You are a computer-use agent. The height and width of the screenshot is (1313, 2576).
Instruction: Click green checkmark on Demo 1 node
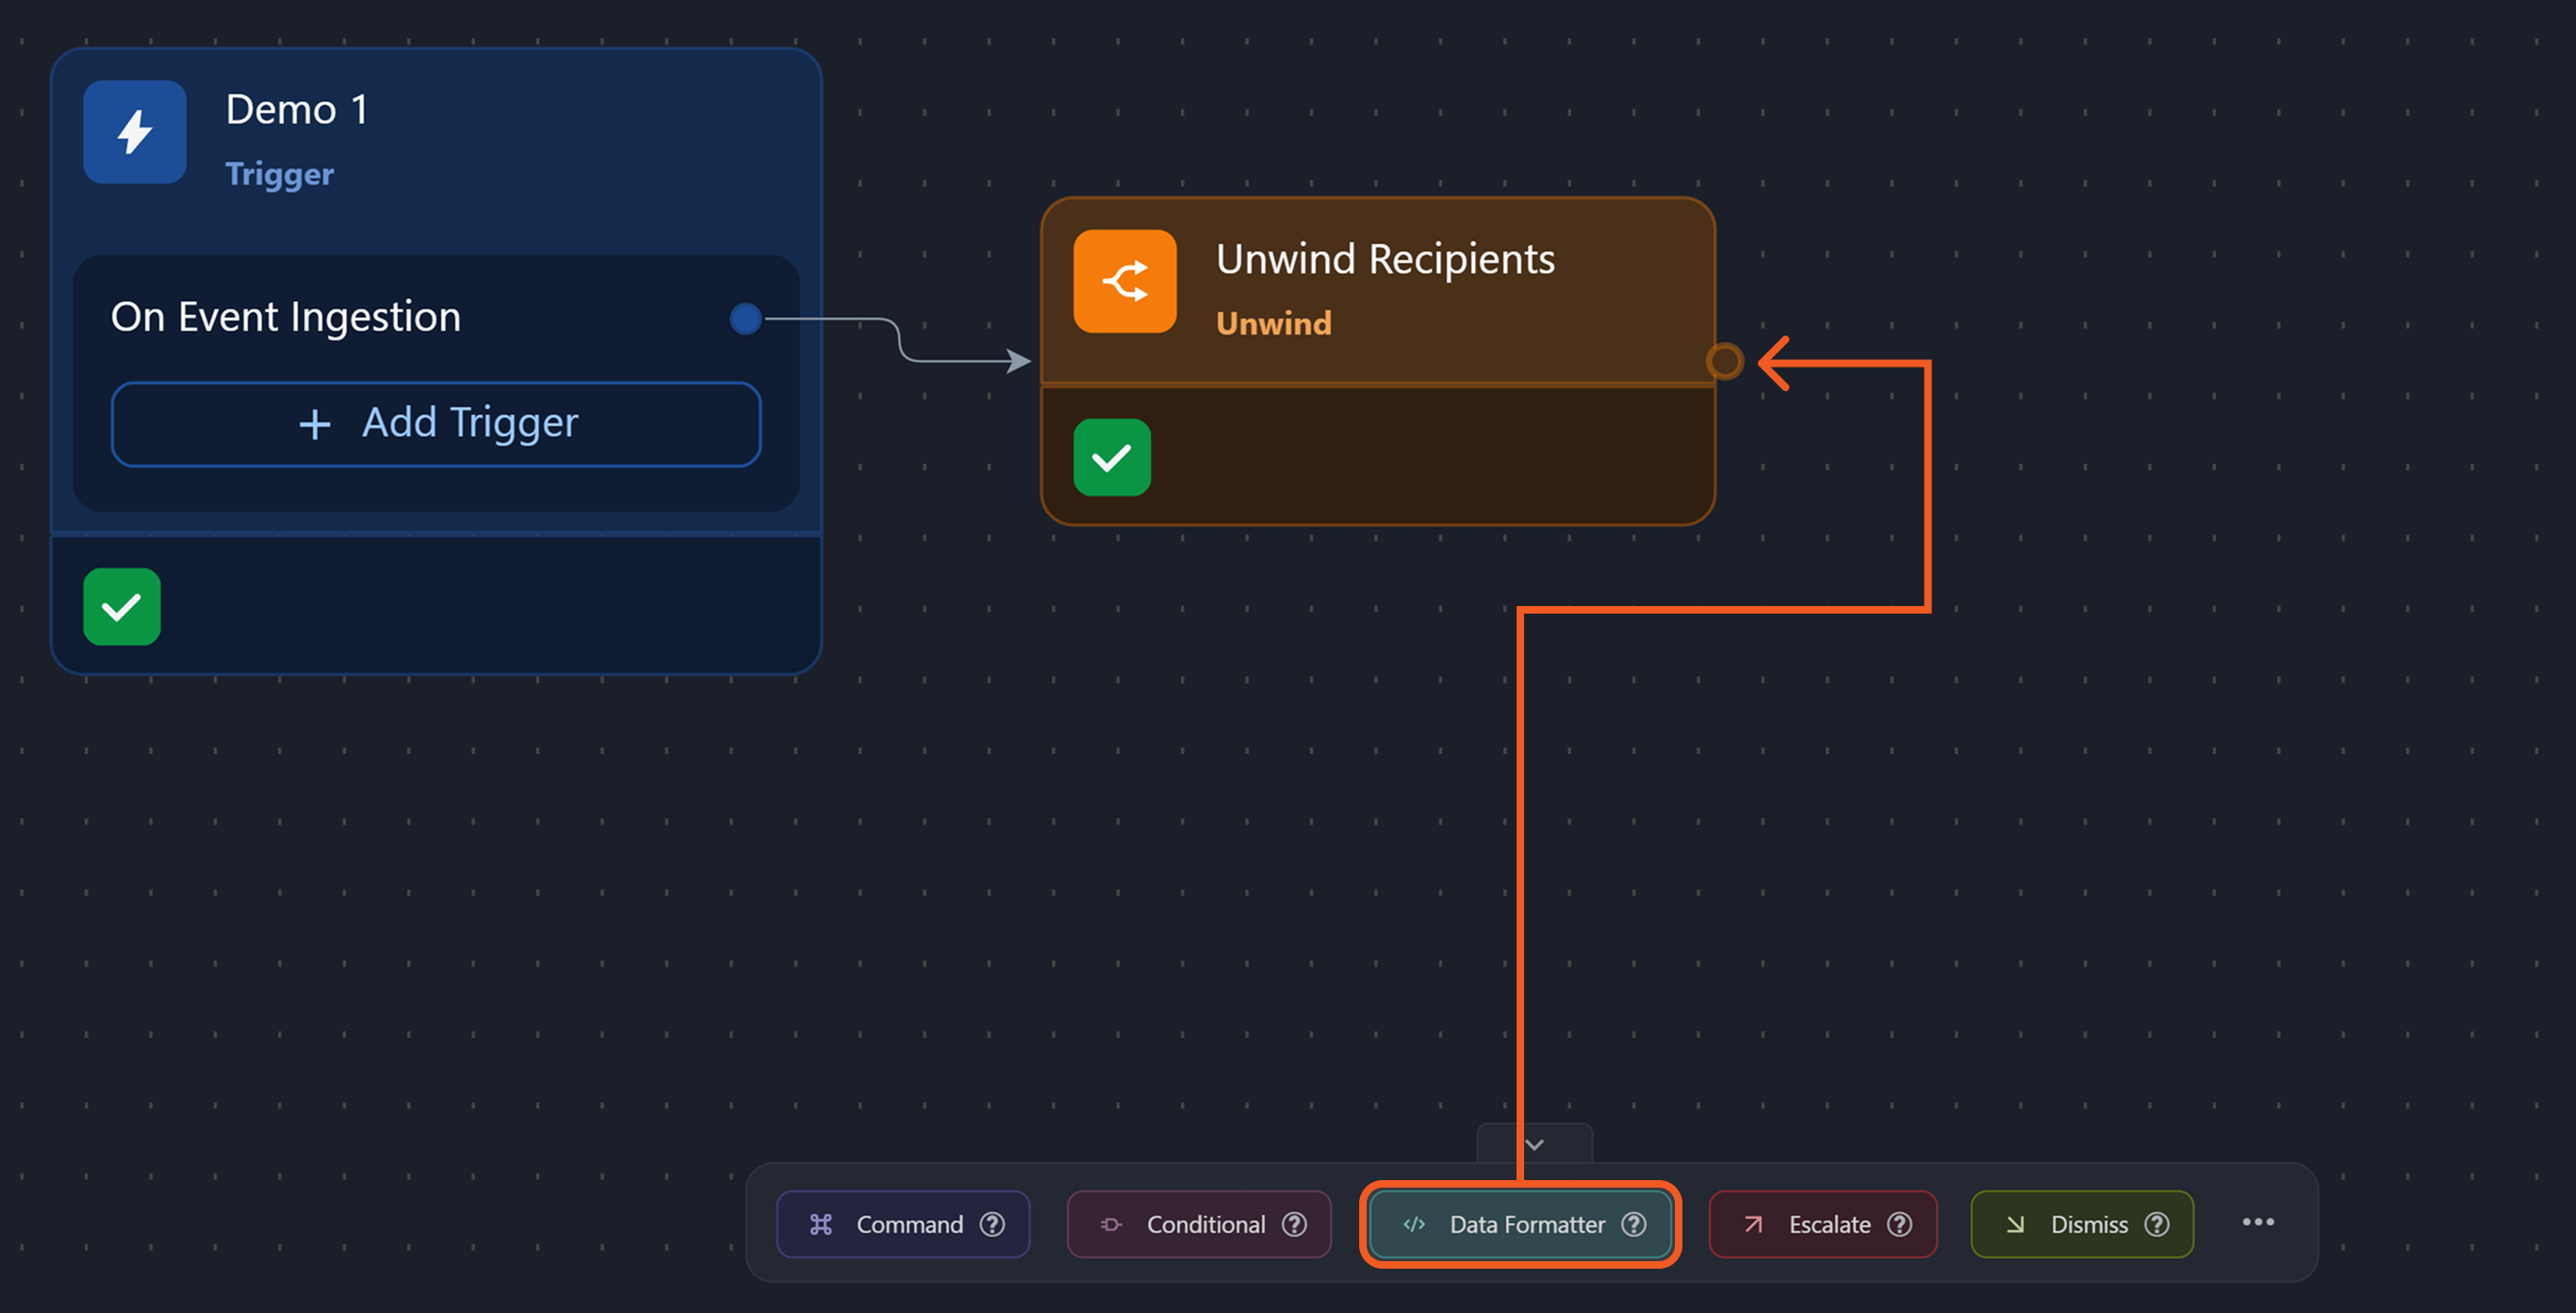pyautogui.click(x=122, y=607)
